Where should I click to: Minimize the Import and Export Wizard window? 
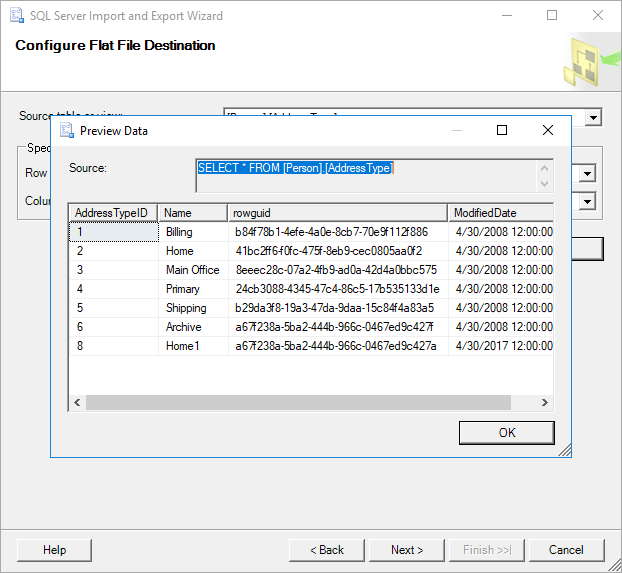coord(507,15)
